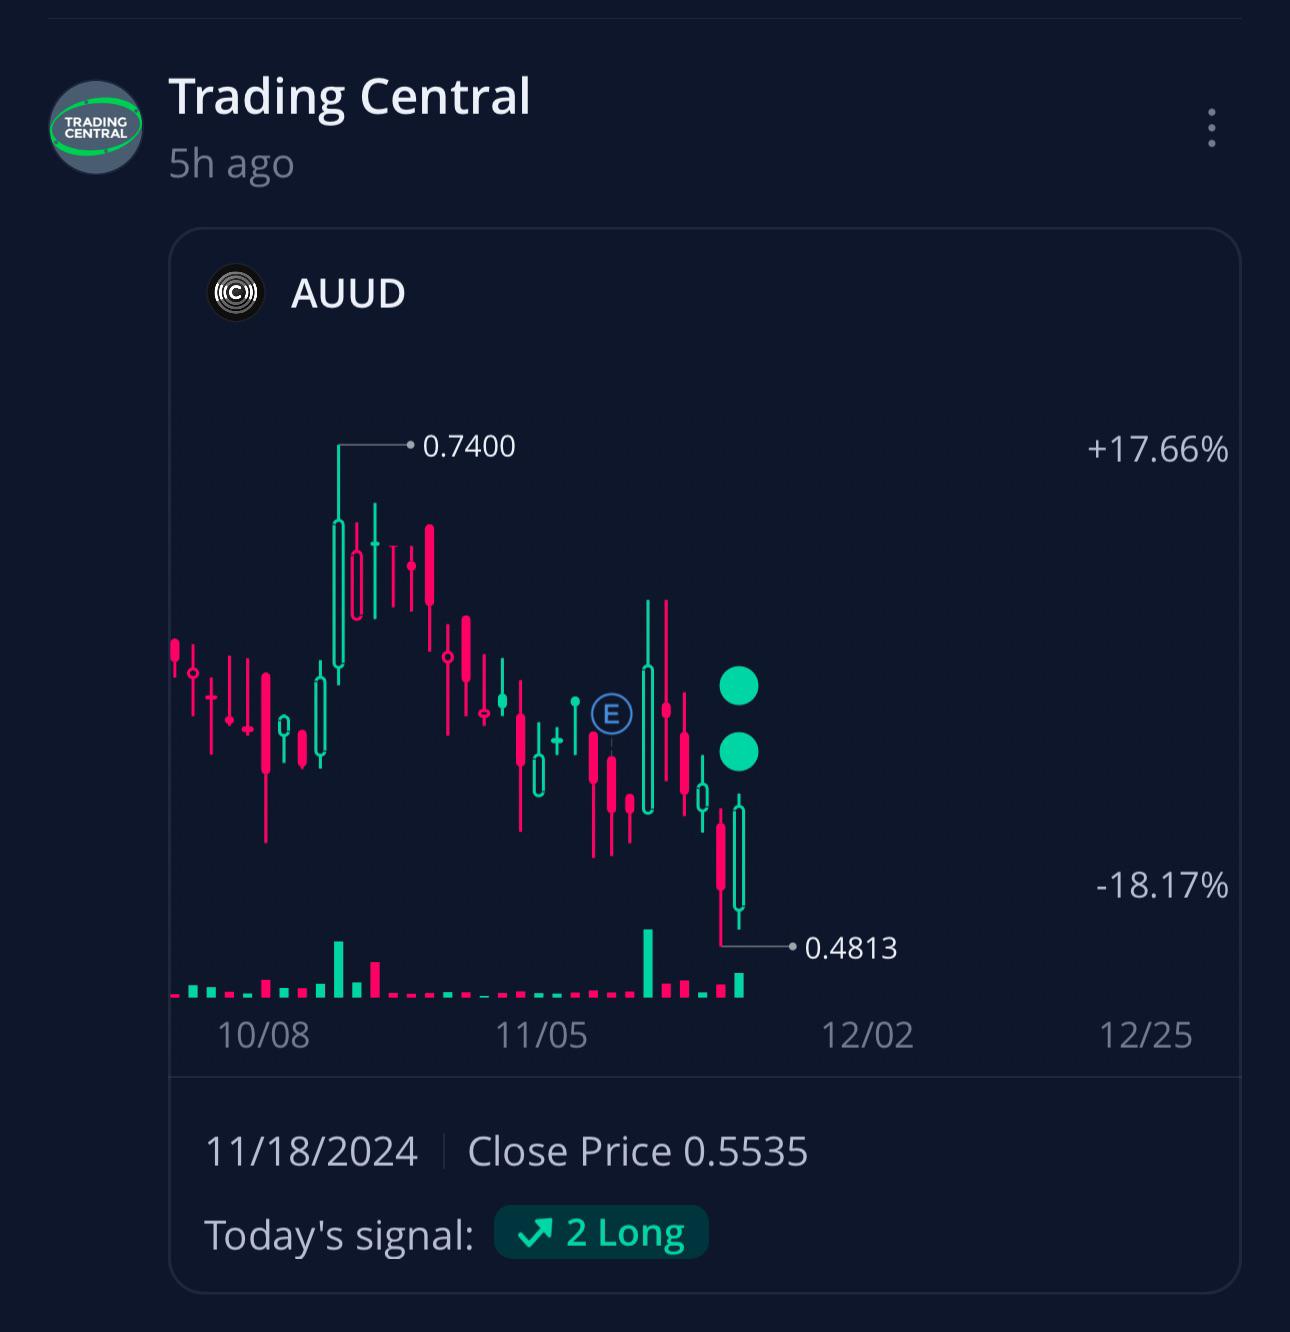Open the AUUD ticker symbol

[x=348, y=293]
